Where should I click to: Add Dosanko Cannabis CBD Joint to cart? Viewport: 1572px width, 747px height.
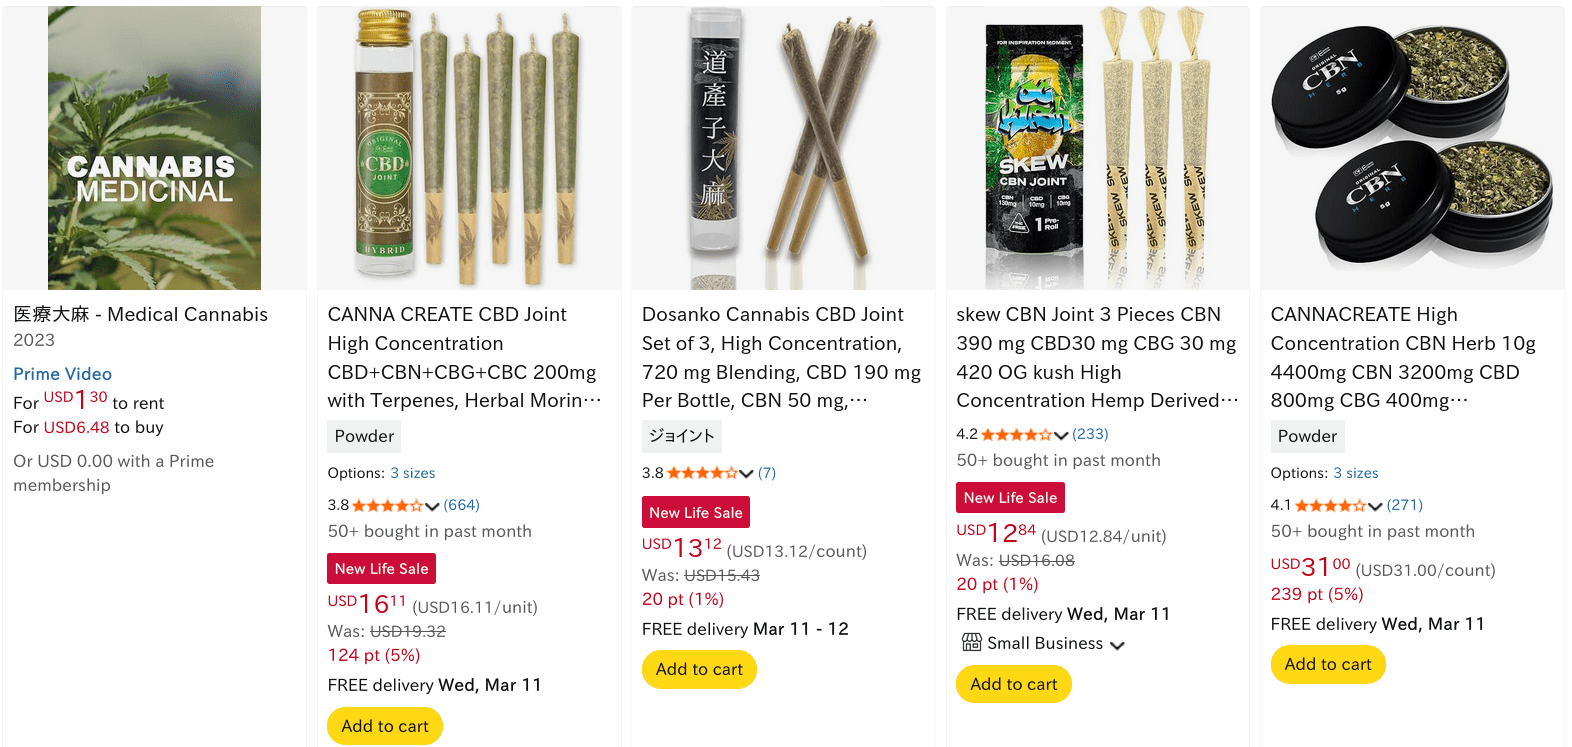[x=699, y=669]
